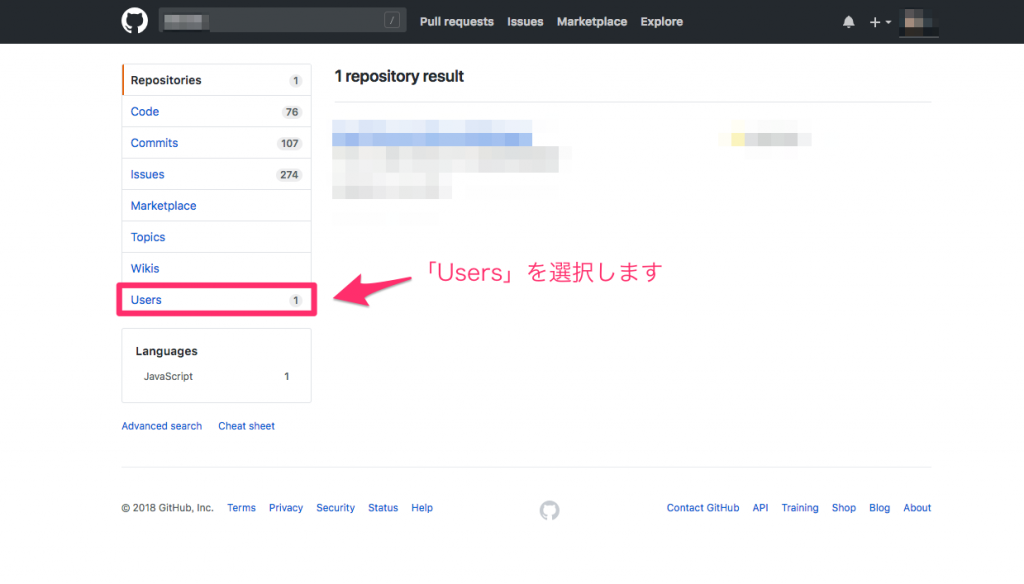Open the notifications bell

click(x=849, y=20)
